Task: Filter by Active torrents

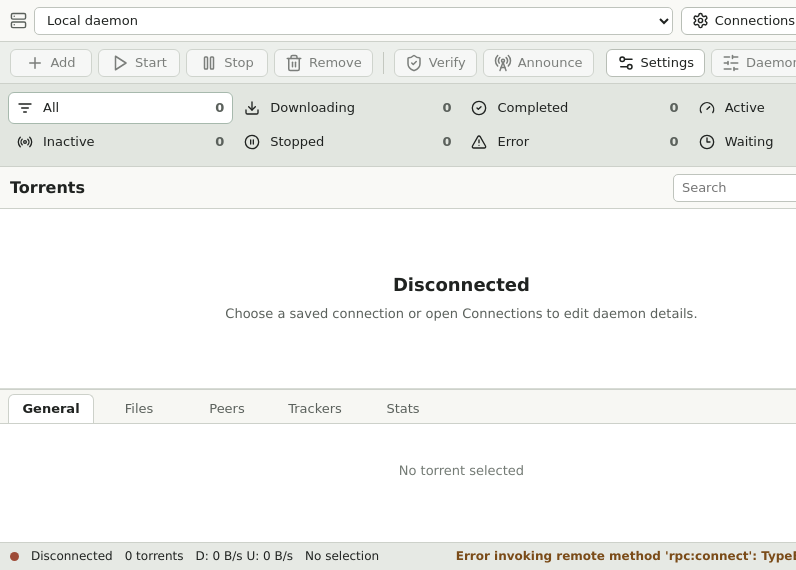Action: [x=743, y=108]
